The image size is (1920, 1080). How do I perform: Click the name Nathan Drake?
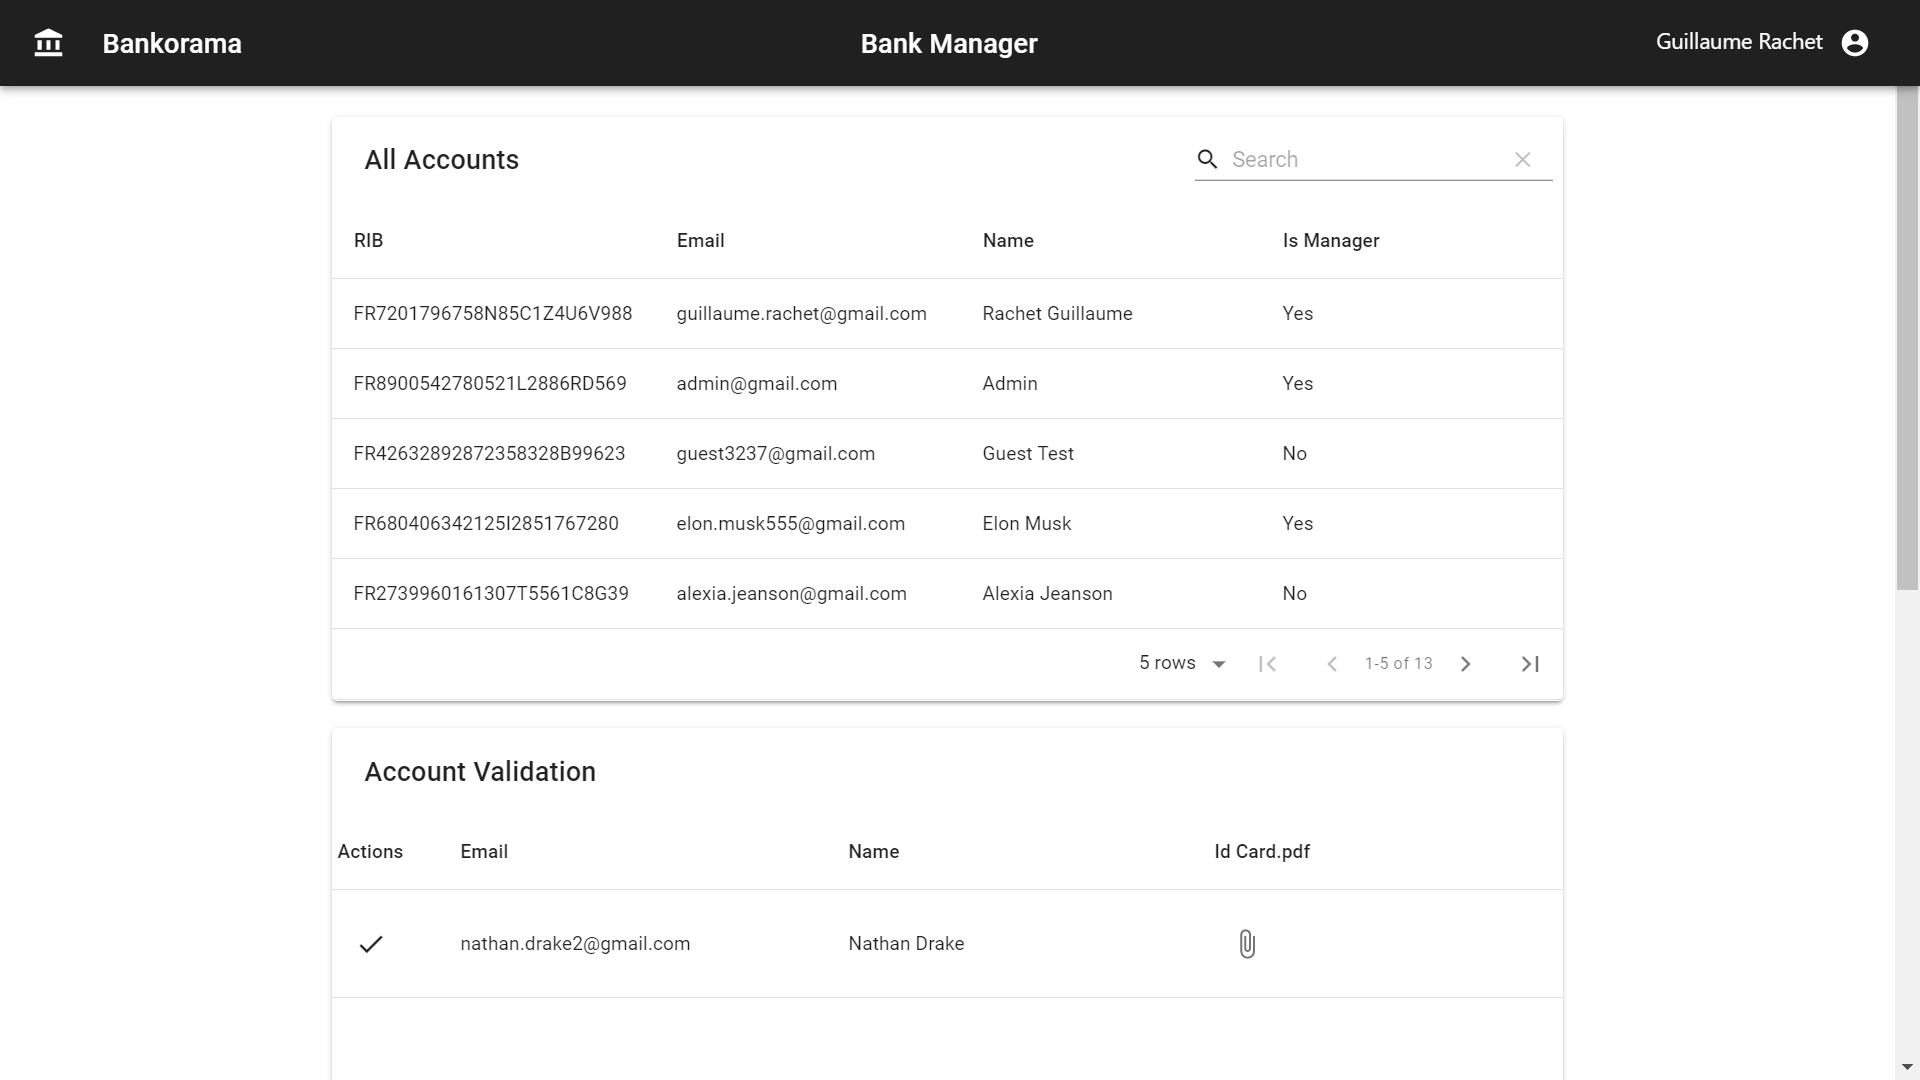click(x=906, y=943)
